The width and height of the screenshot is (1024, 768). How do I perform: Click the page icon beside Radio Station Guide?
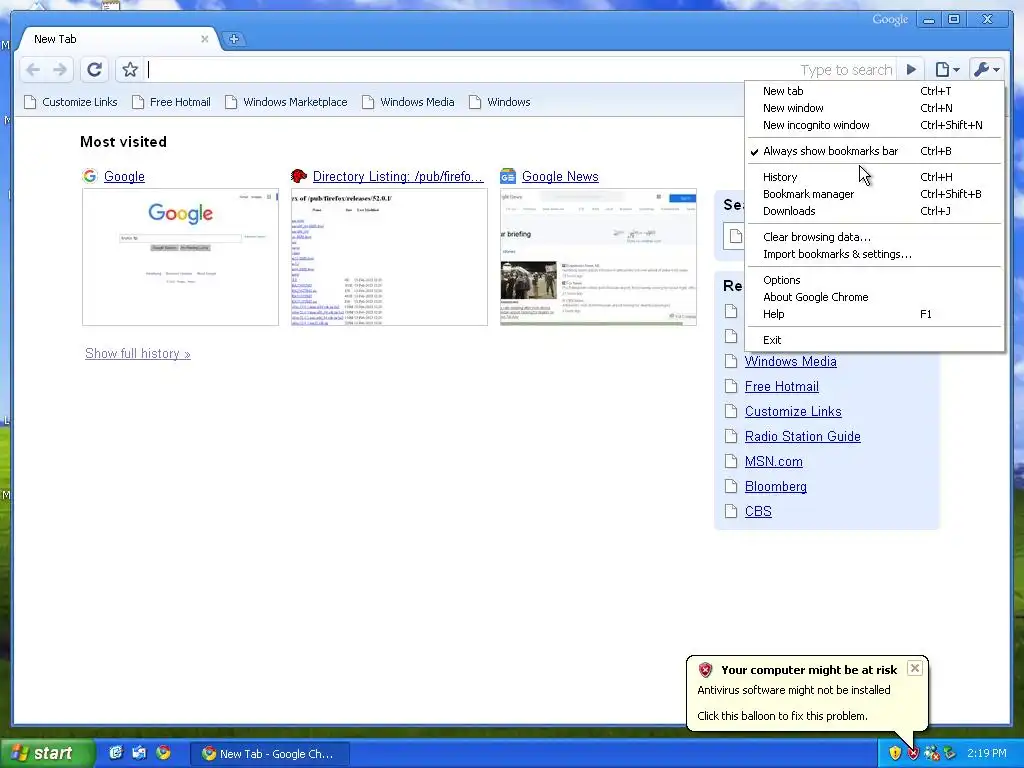coord(731,436)
